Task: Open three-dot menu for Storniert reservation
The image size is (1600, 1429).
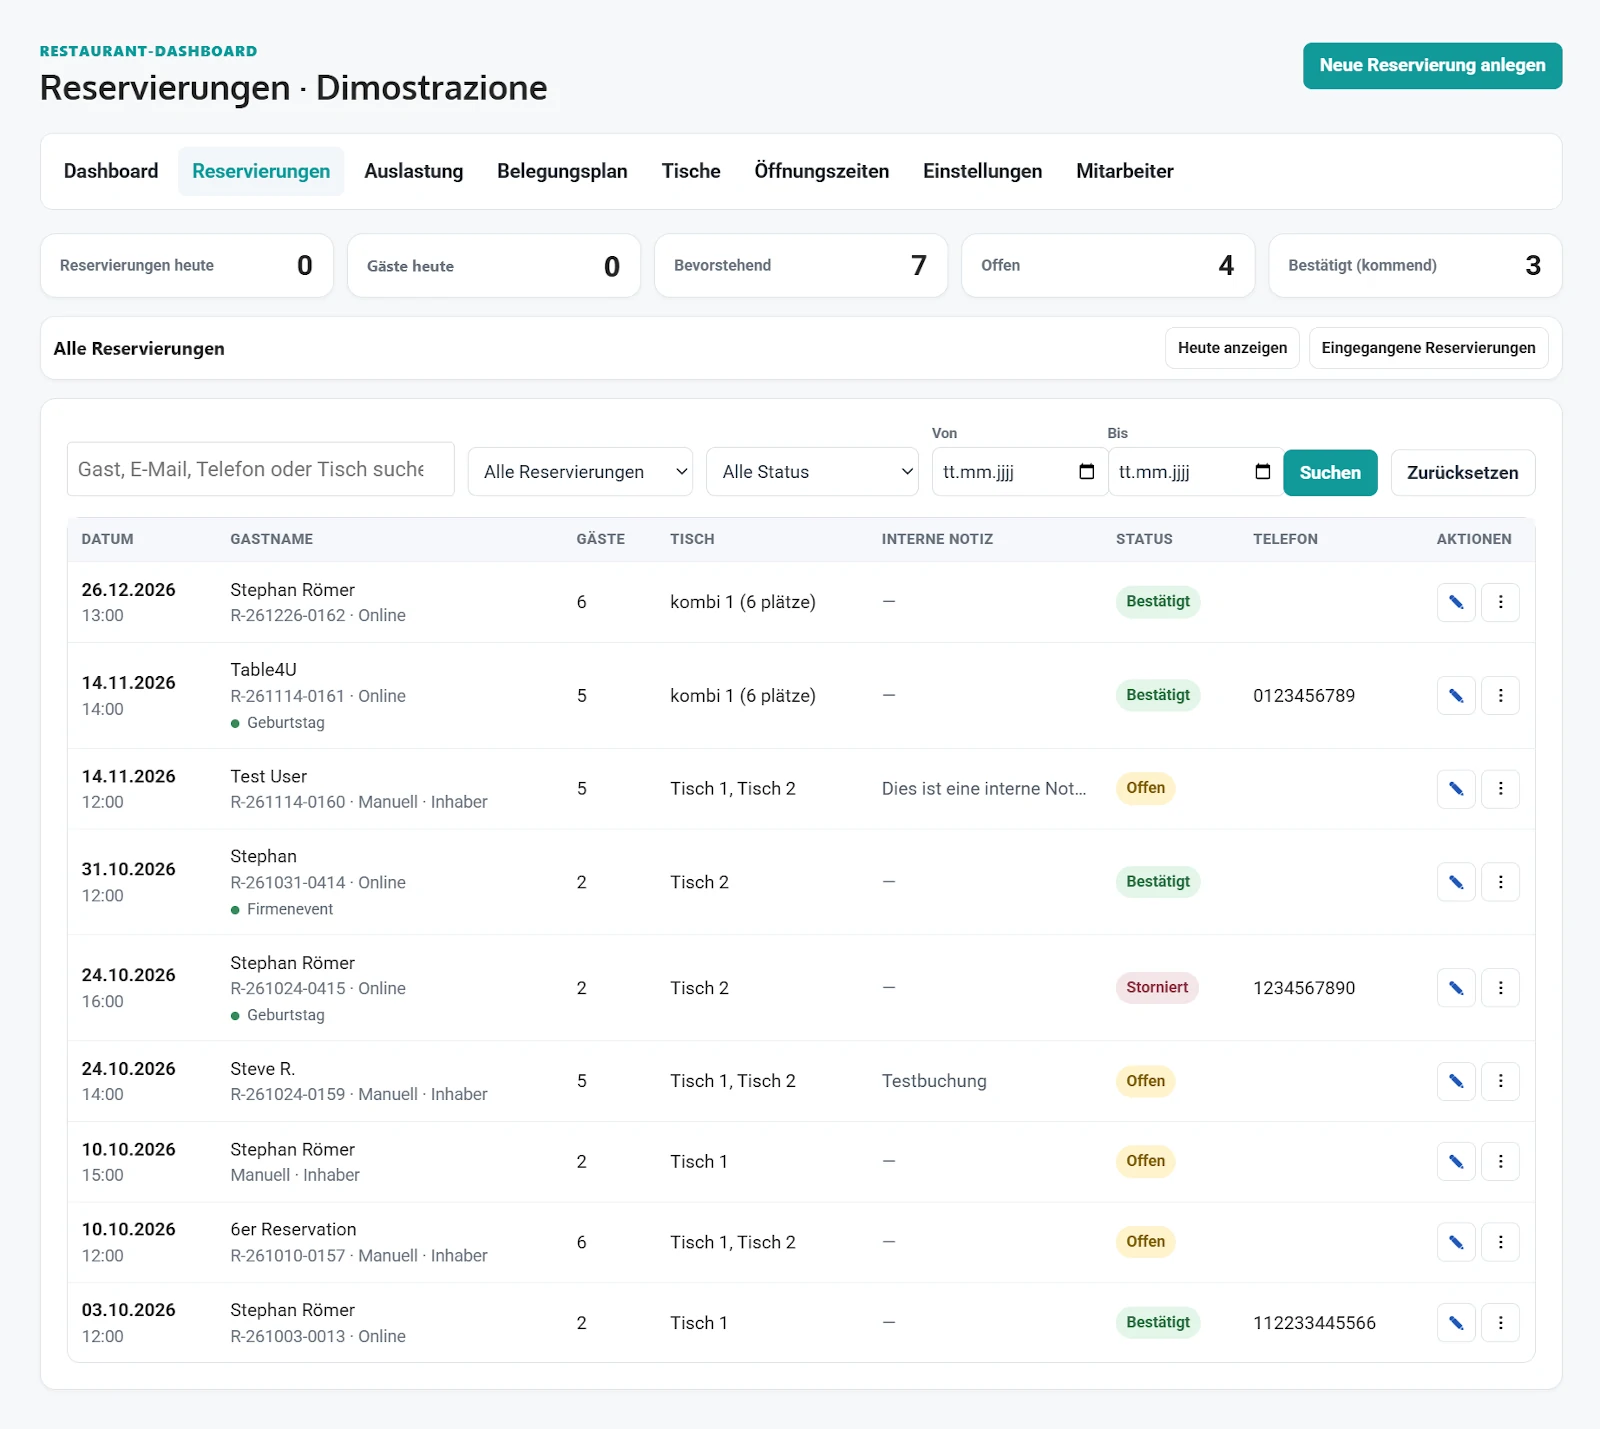Action: (x=1500, y=988)
